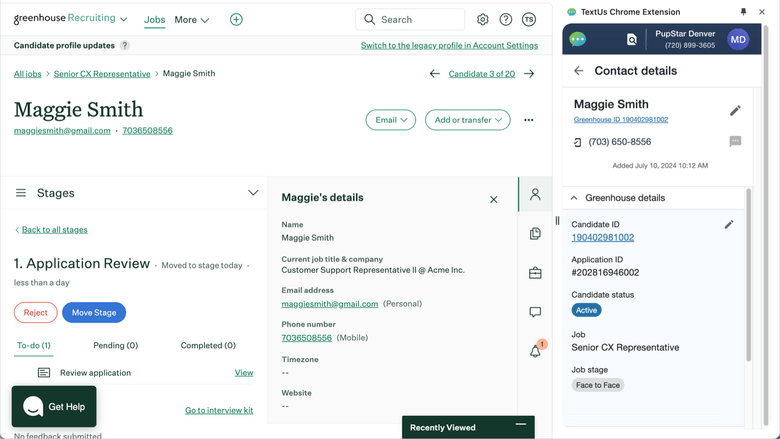Open the help question mark icon
780x439 pixels.
point(505,19)
